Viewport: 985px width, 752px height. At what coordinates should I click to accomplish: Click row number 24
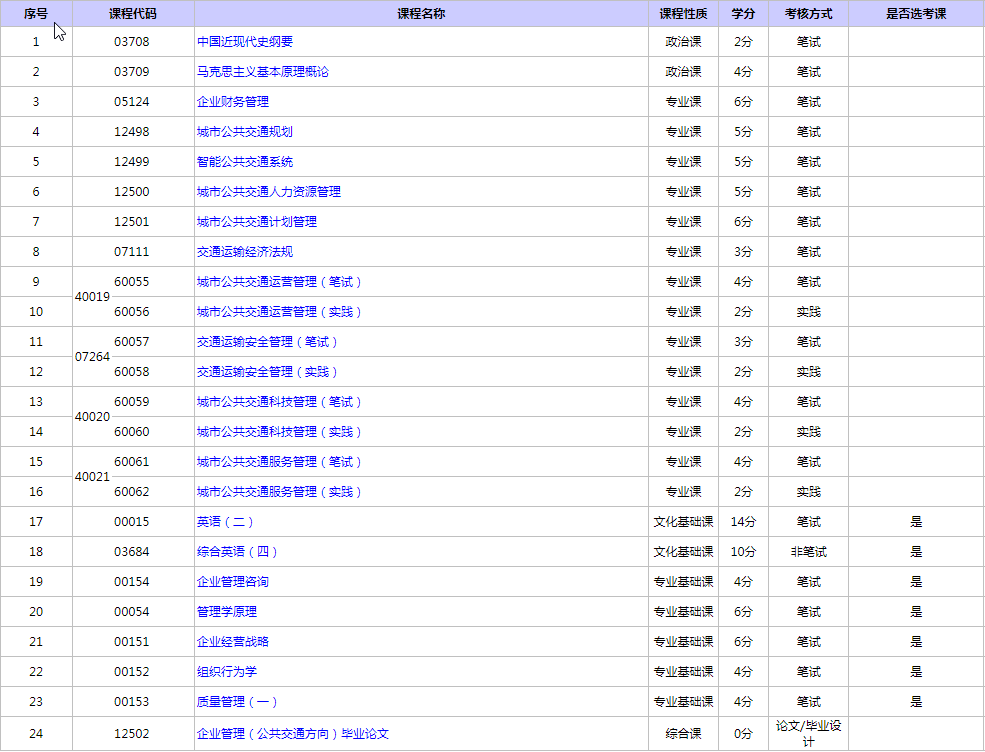pyautogui.click(x=36, y=734)
